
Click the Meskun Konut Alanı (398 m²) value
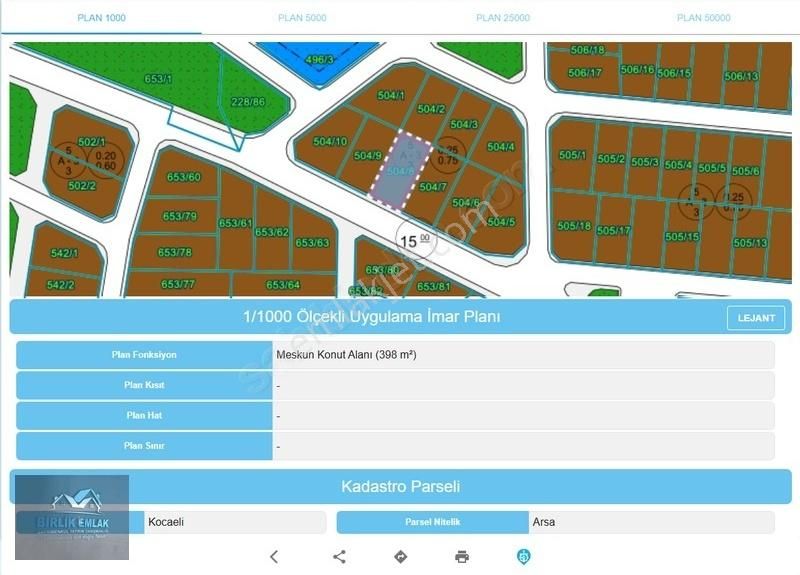pyautogui.click(x=346, y=355)
